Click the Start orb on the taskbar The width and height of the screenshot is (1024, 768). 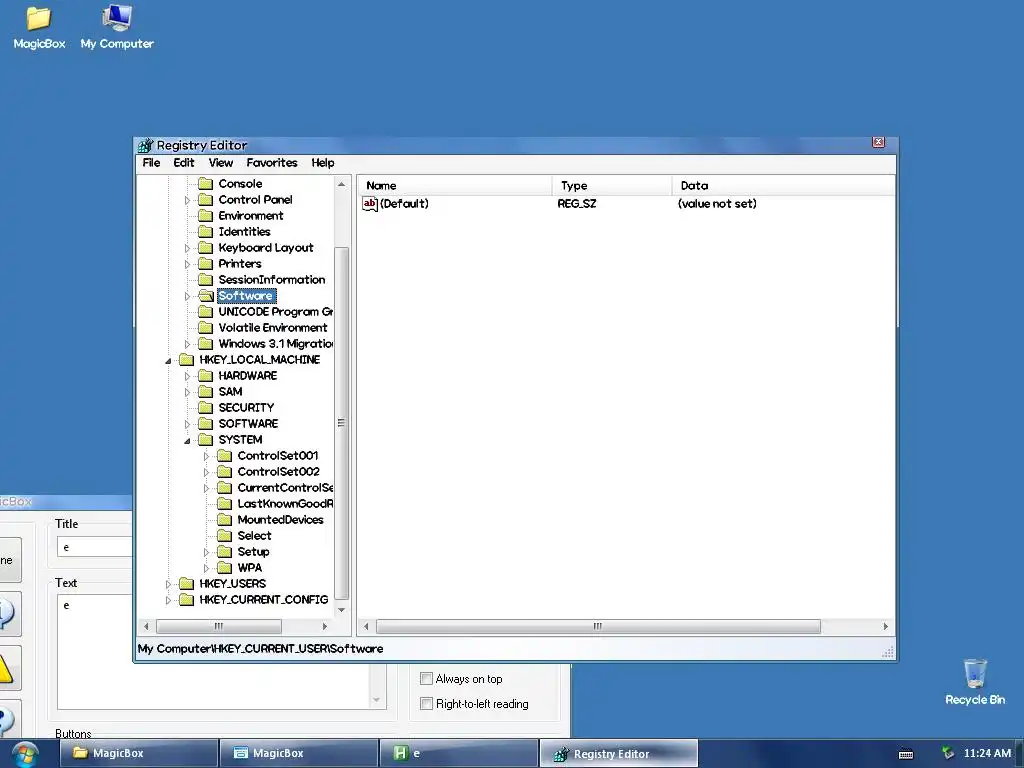pos(24,754)
